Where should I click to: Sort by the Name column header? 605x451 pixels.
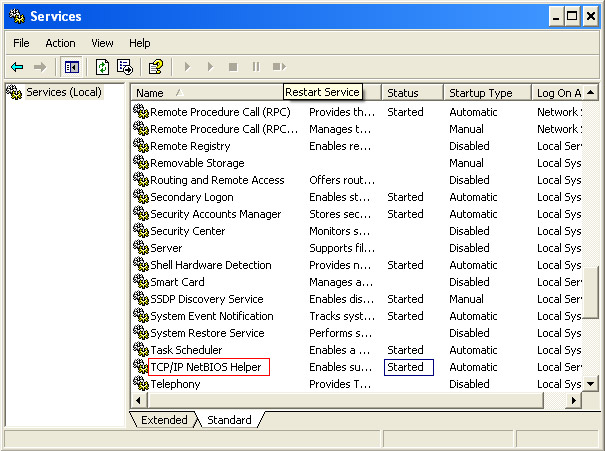[200, 93]
